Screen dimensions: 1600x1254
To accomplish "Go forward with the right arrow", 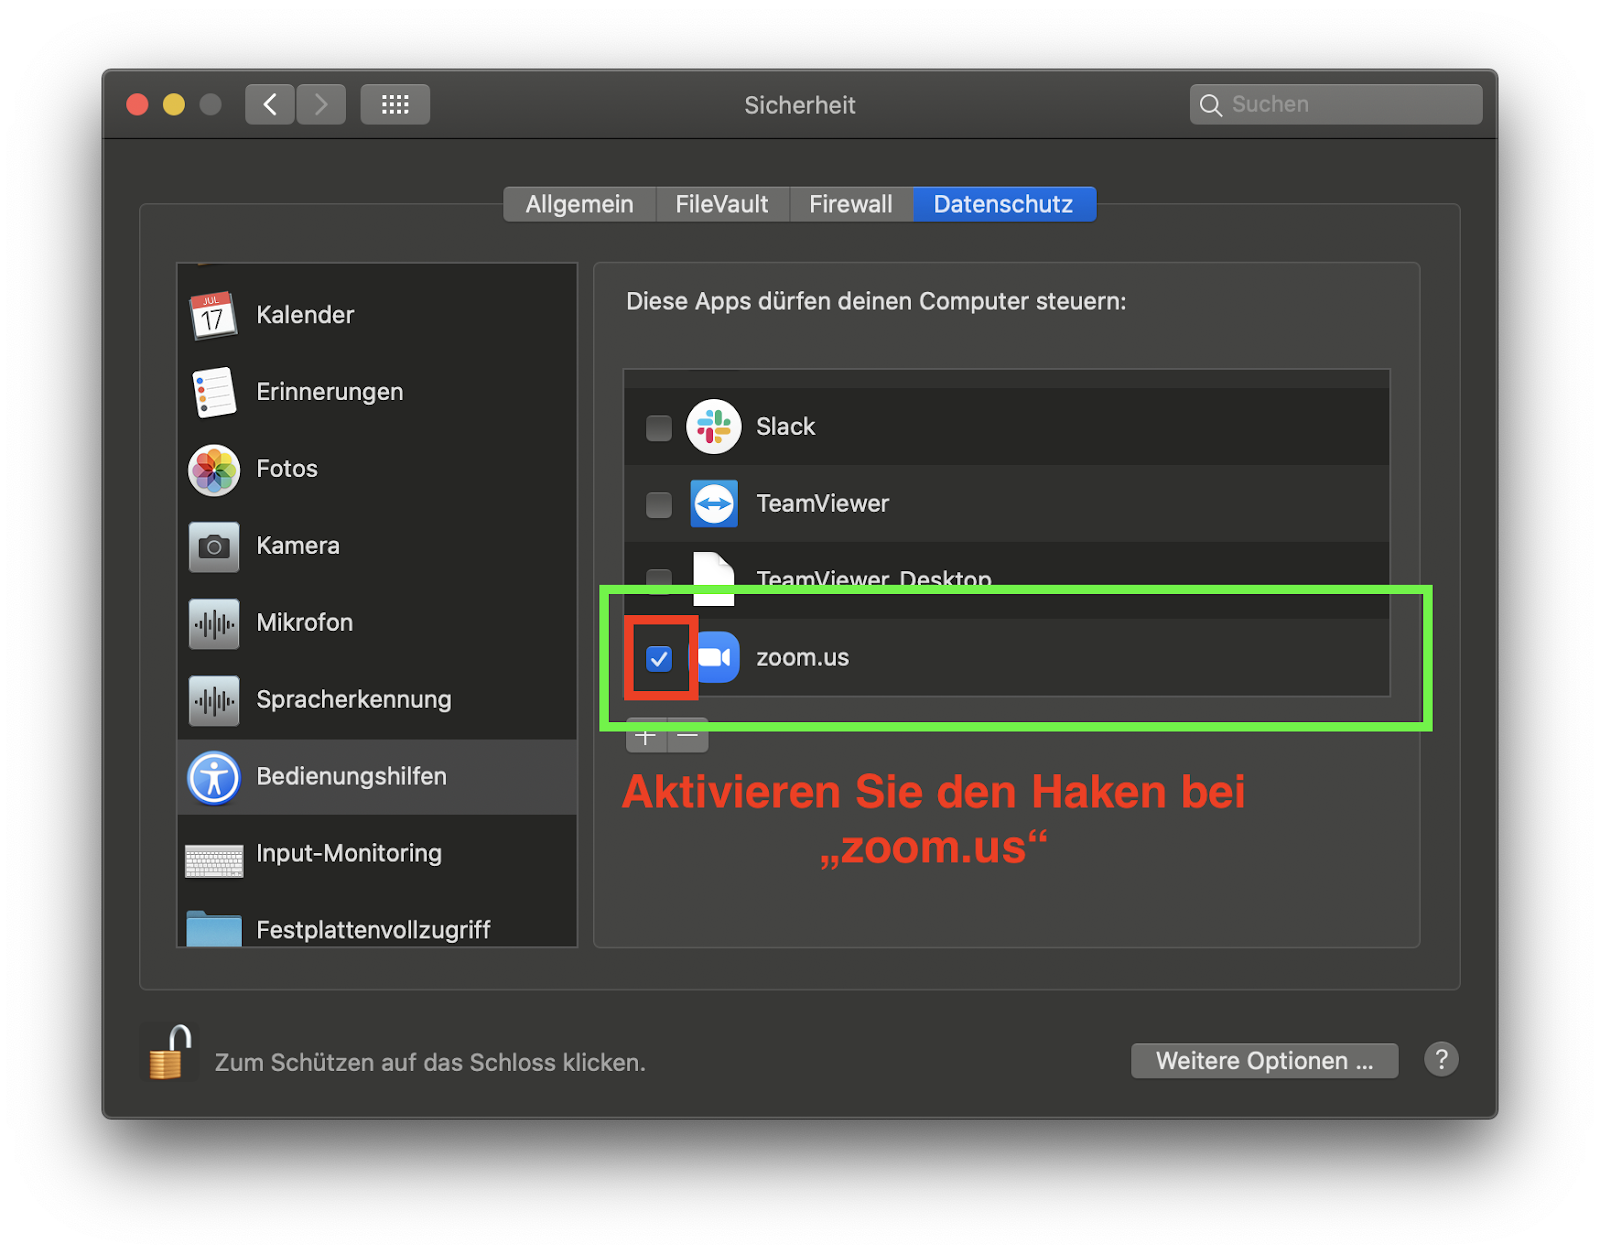I will pos(321,104).
